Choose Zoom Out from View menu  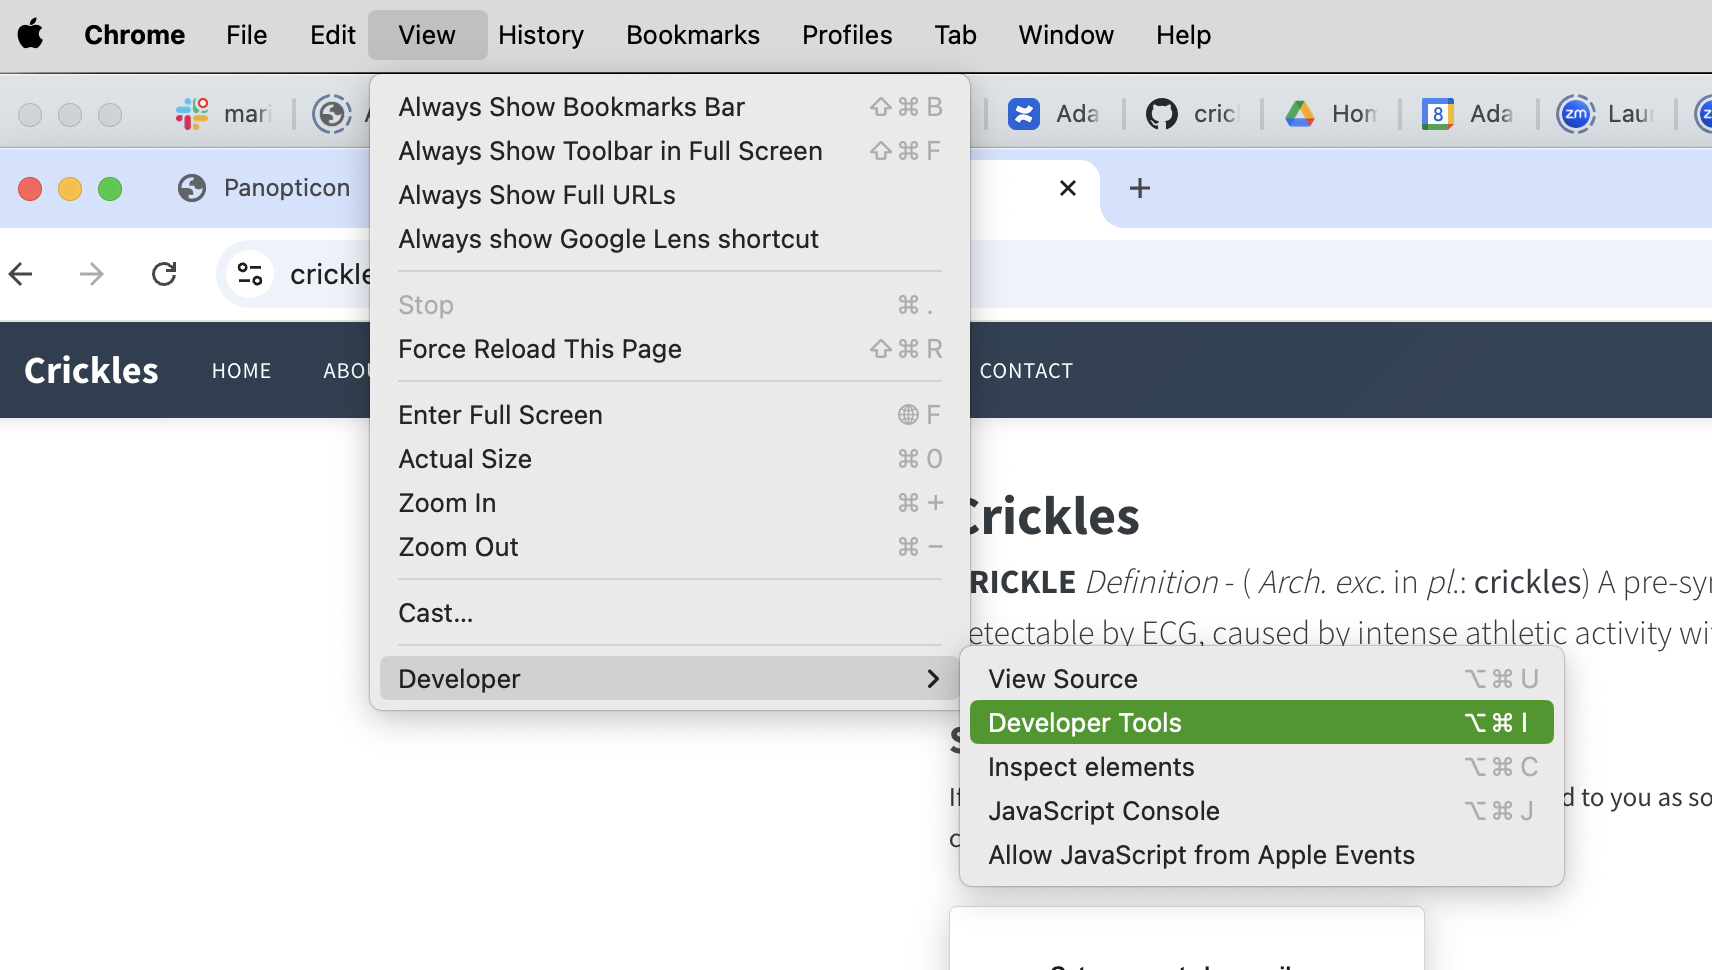click(x=670, y=547)
